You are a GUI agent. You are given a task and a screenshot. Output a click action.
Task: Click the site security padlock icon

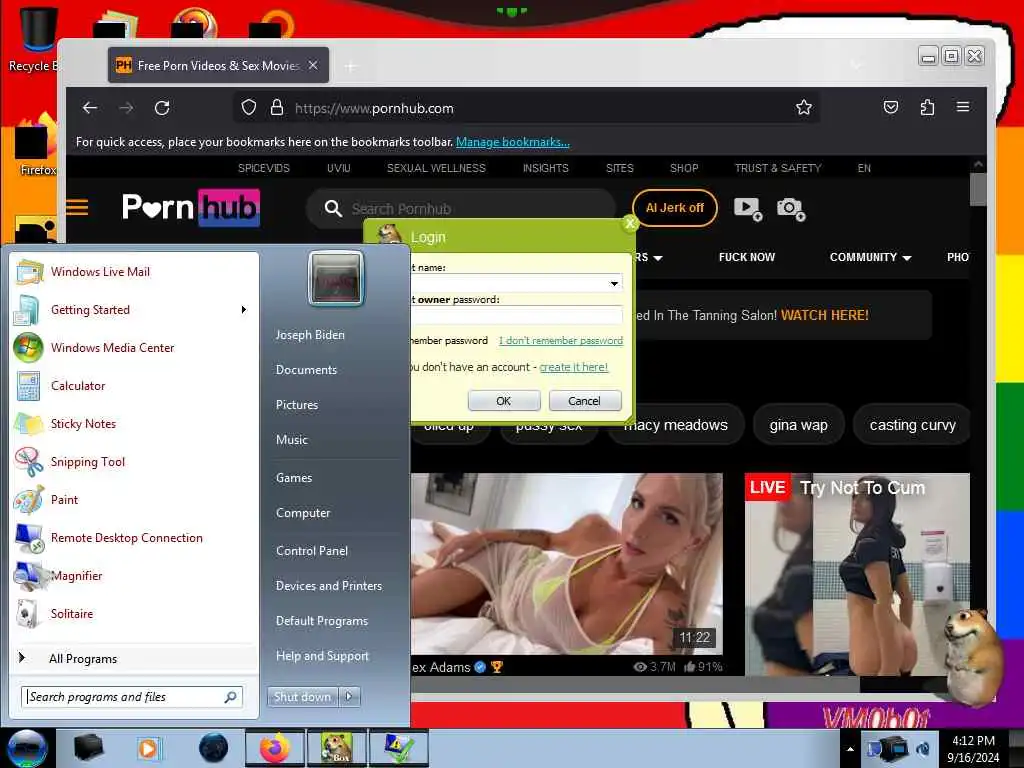click(x=277, y=107)
